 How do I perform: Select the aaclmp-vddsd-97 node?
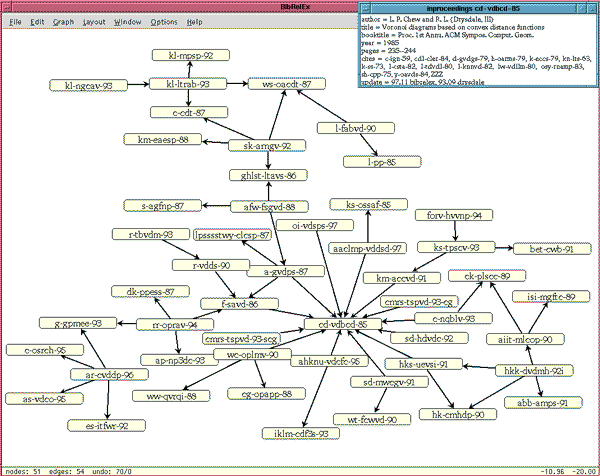tap(367, 248)
